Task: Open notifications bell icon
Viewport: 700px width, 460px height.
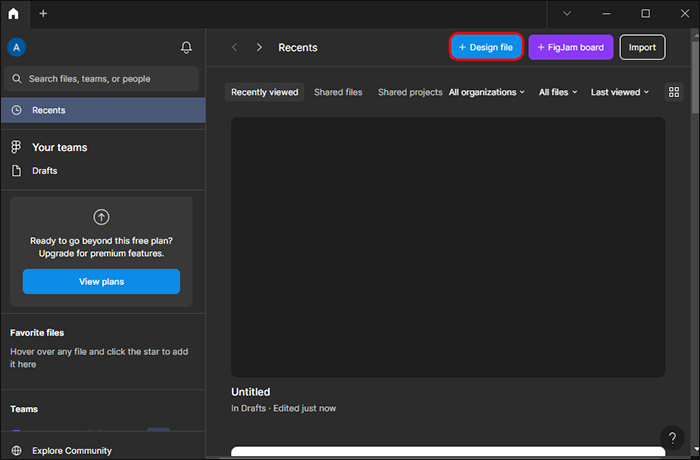Action: pos(186,48)
